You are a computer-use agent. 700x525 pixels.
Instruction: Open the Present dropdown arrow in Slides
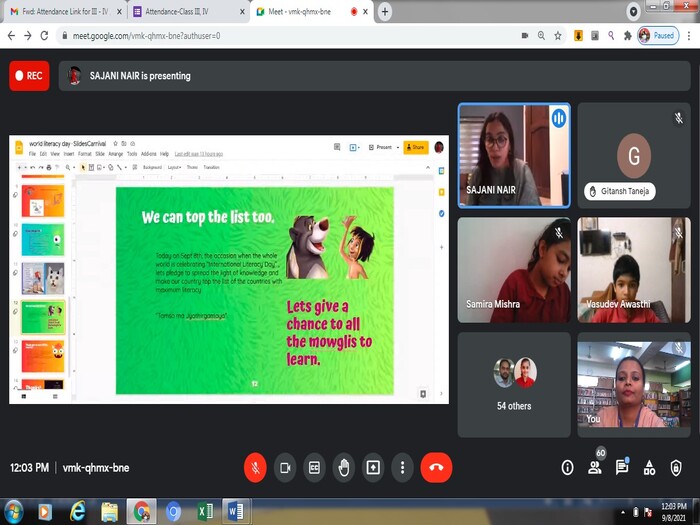[398, 147]
